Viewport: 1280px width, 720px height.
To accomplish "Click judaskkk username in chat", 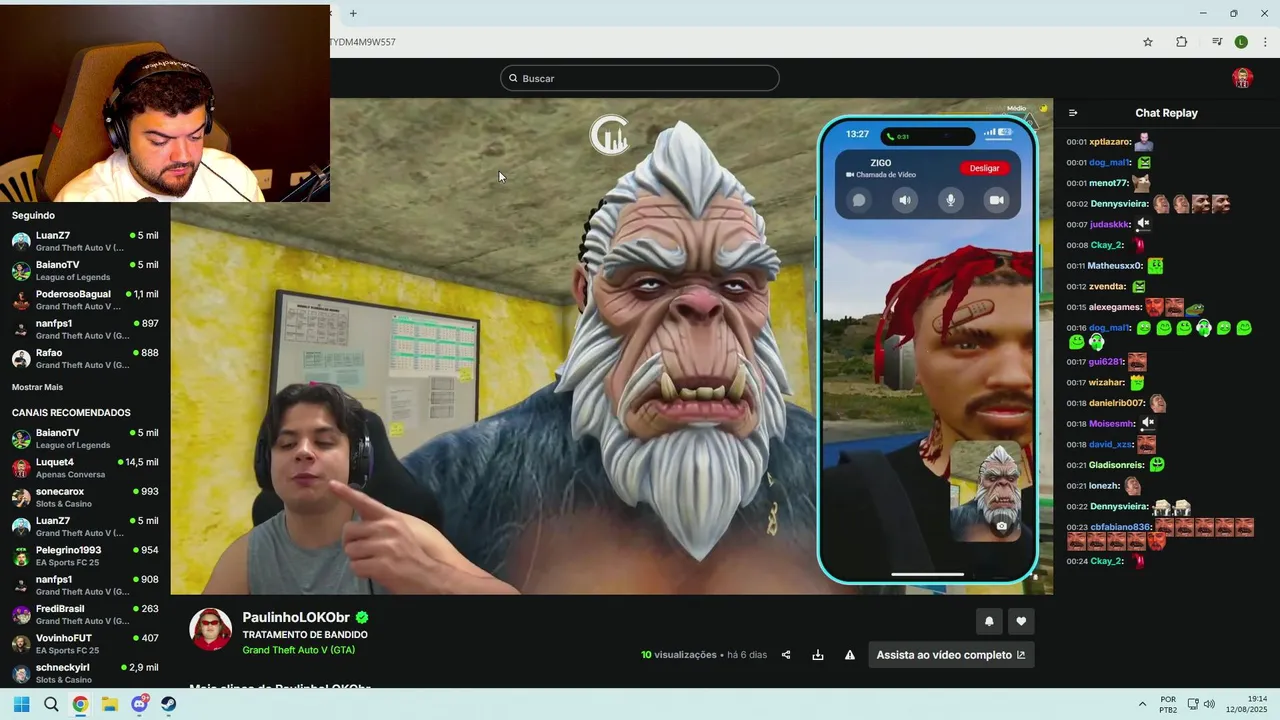I will click(x=1109, y=225).
